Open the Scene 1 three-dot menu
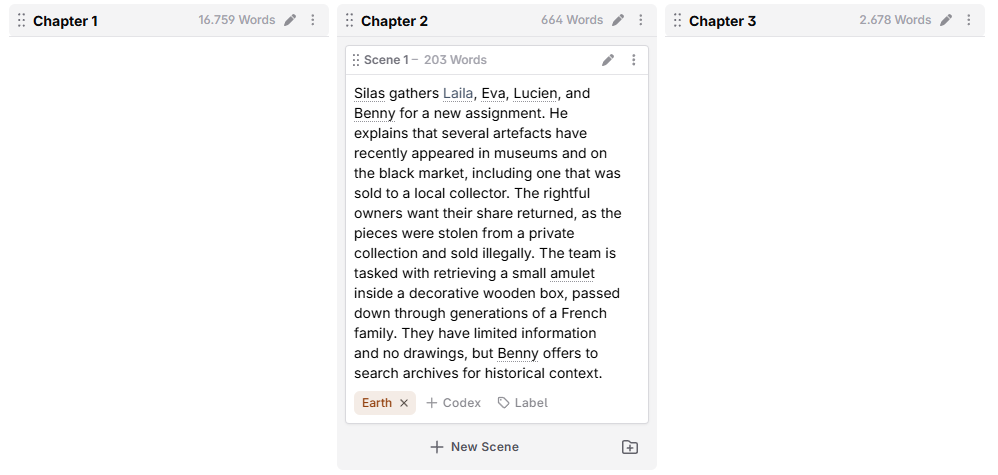The height and width of the screenshot is (475, 998). point(633,60)
